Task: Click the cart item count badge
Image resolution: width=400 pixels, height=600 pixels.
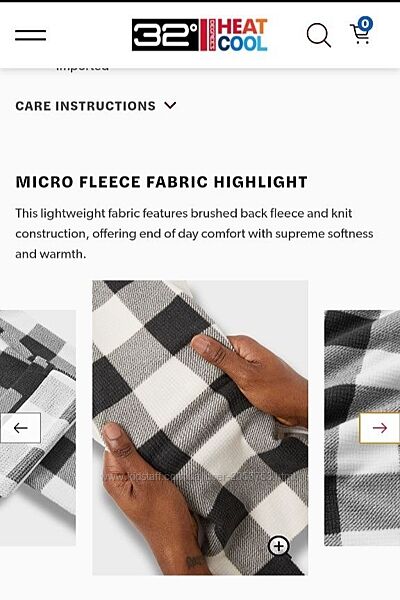Action: click(x=365, y=24)
